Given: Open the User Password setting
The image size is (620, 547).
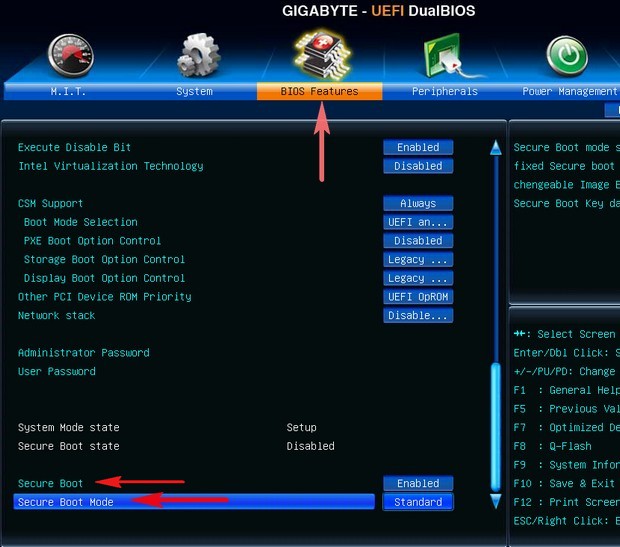Looking at the screenshot, I should [x=57, y=371].
